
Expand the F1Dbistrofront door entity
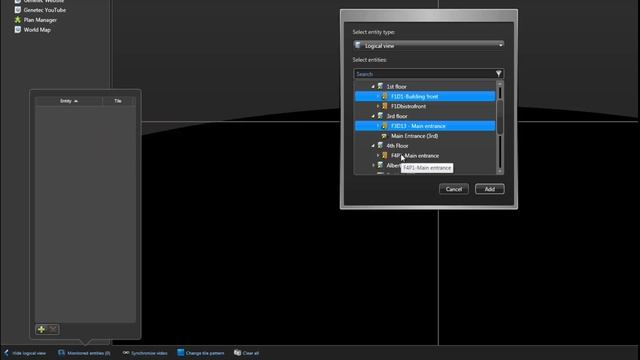pyautogui.click(x=378, y=106)
